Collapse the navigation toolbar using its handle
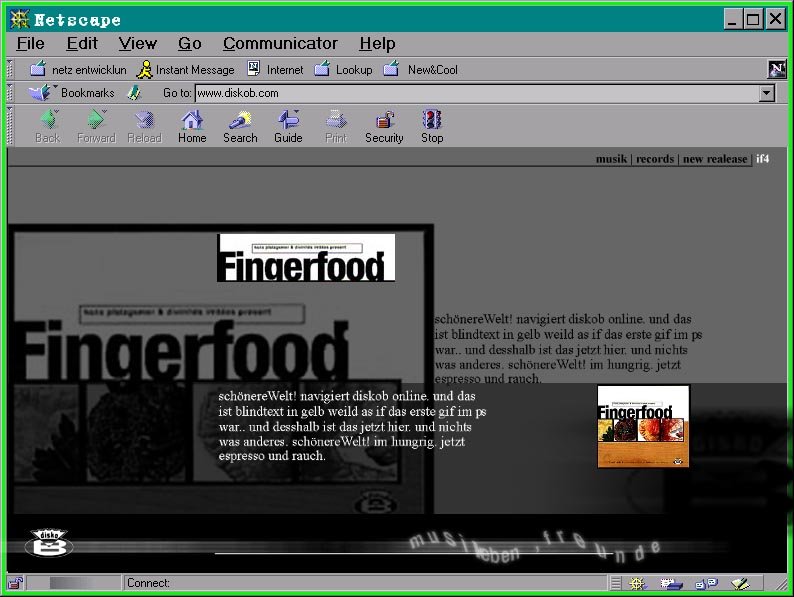The width and height of the screenshot is (794, 597). (11, 126)
